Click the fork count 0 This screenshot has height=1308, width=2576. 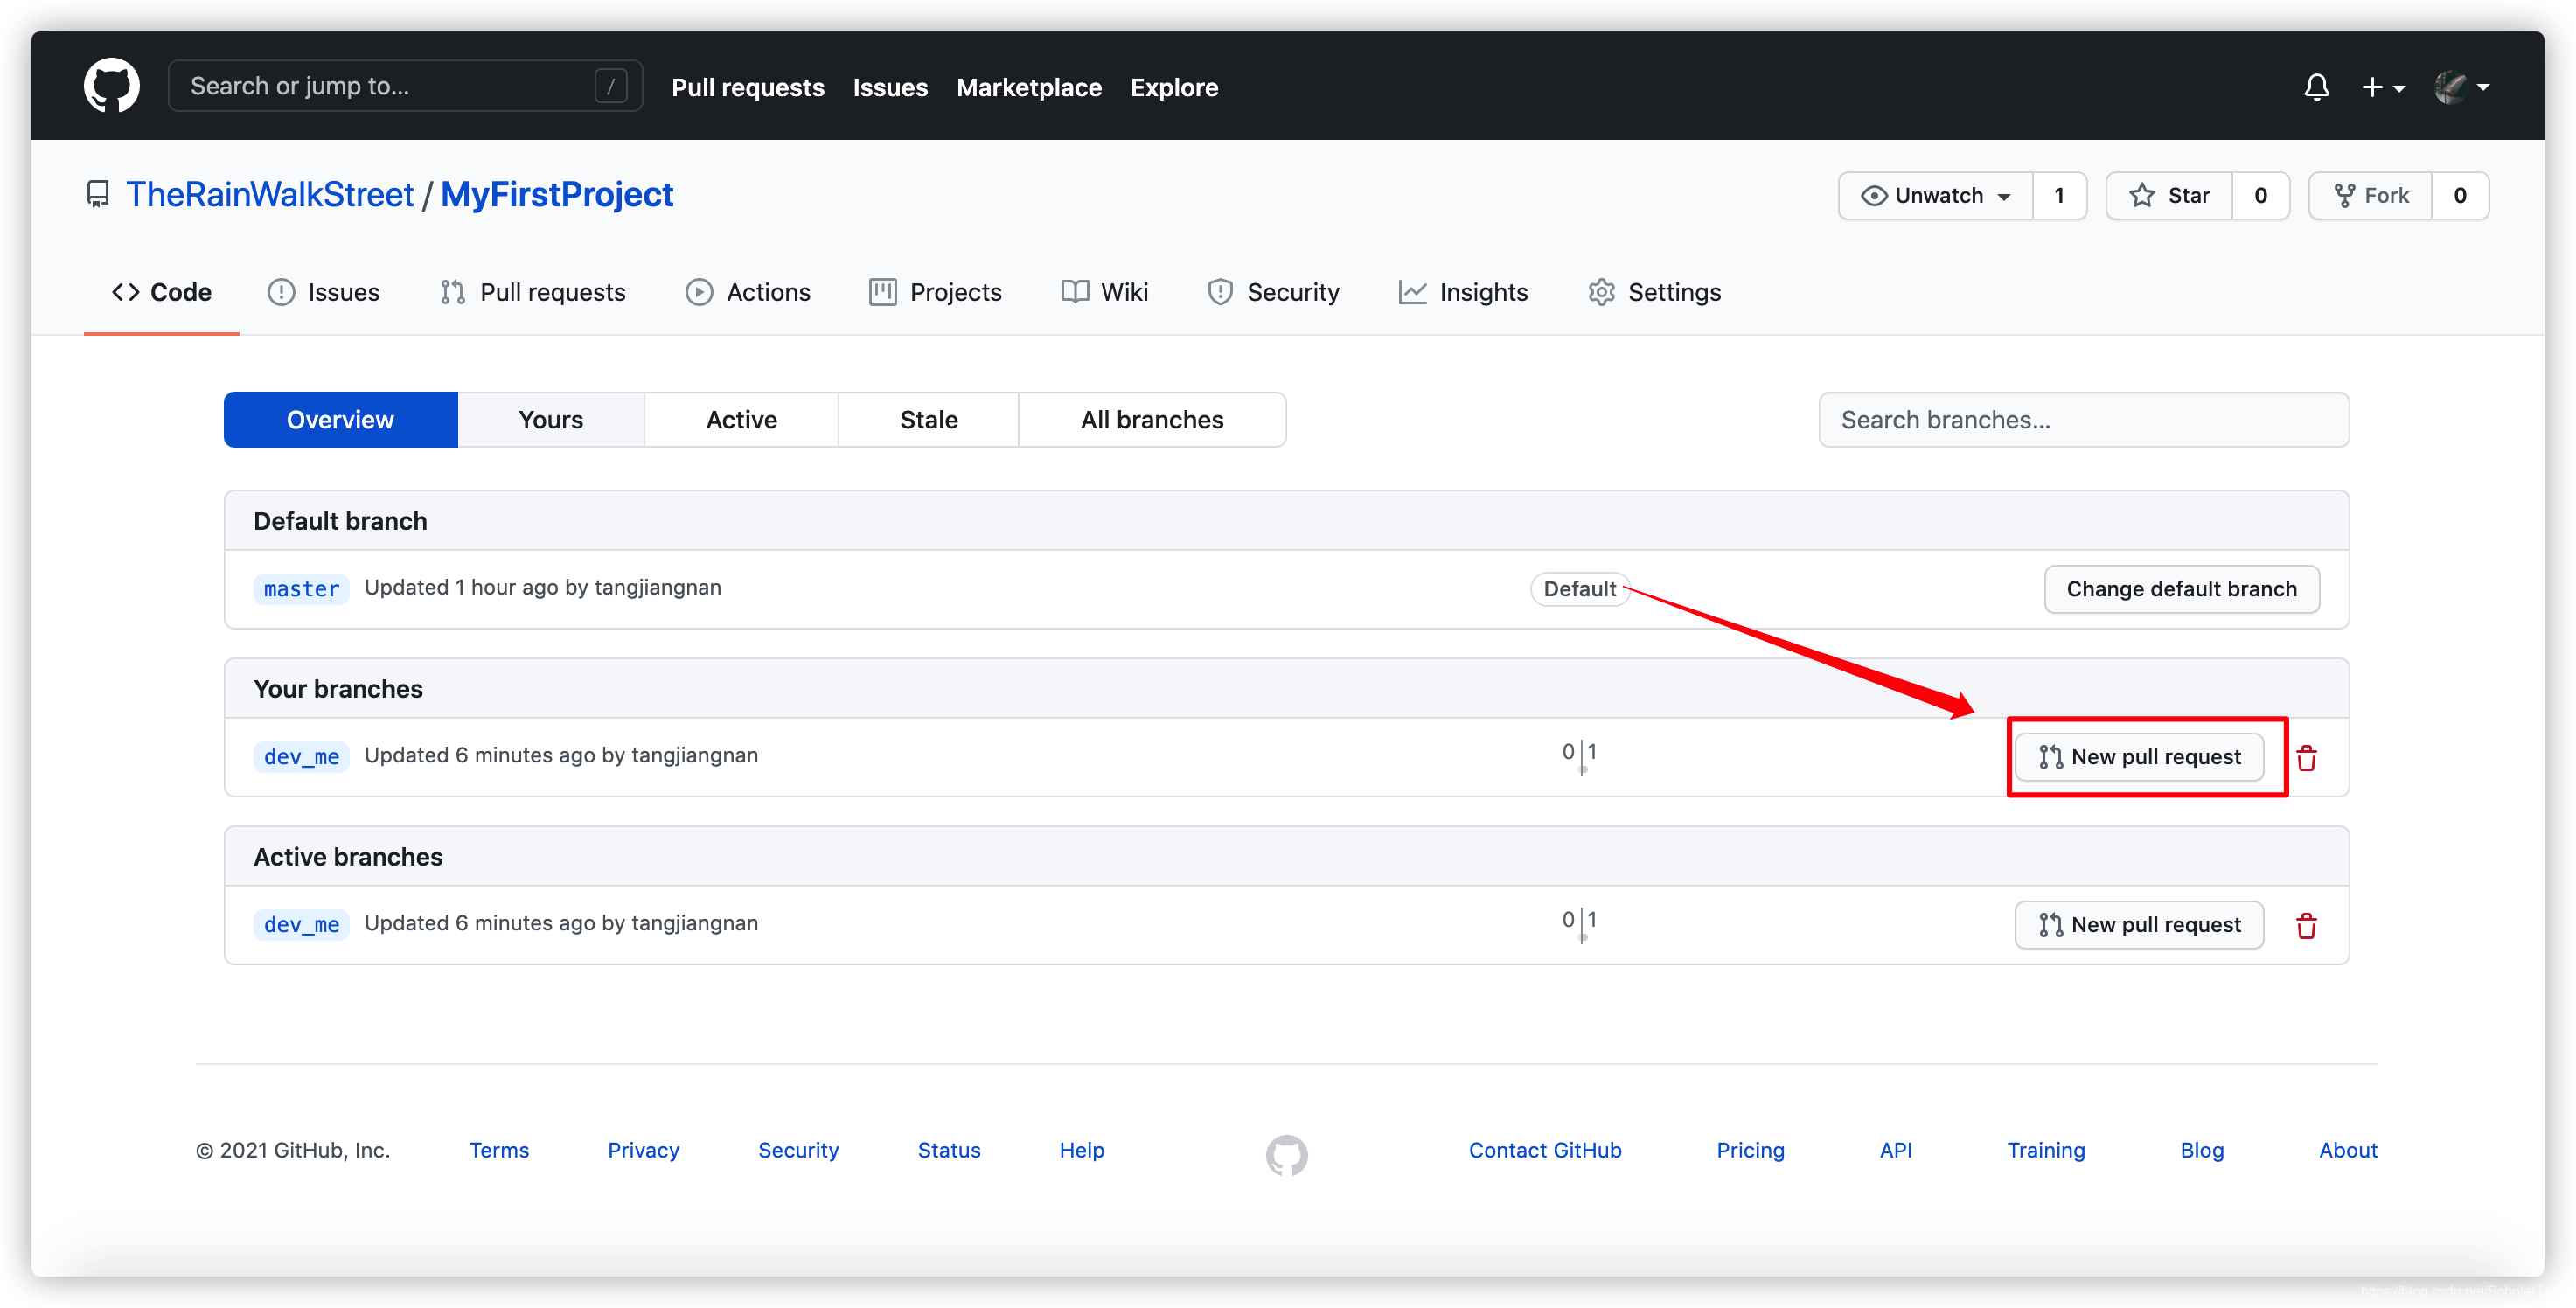click(2460, 195)
